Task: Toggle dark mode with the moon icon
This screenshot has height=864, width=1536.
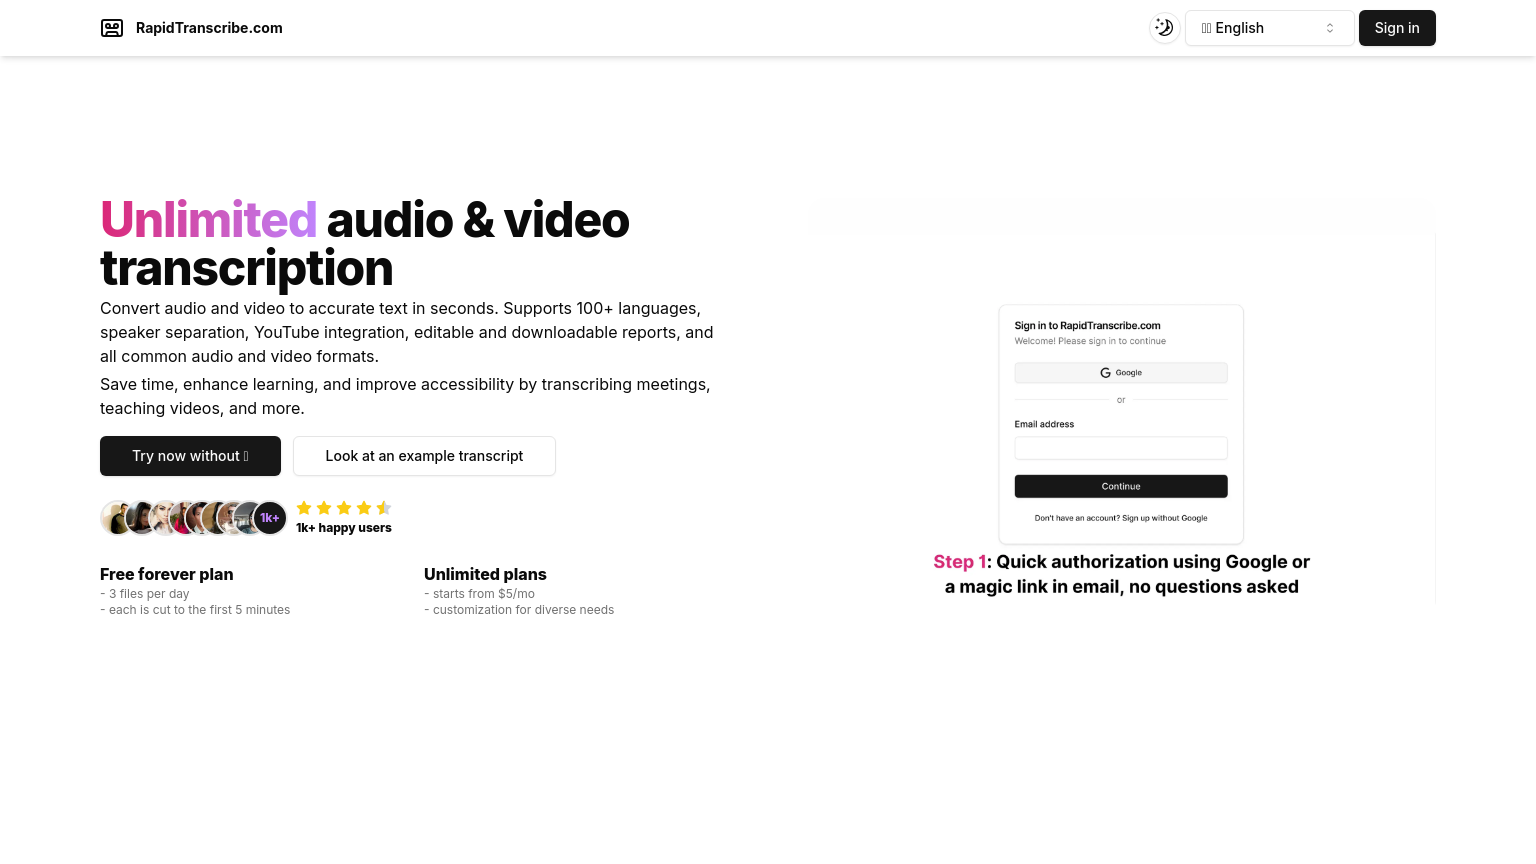Action: tap(1164, 28)
